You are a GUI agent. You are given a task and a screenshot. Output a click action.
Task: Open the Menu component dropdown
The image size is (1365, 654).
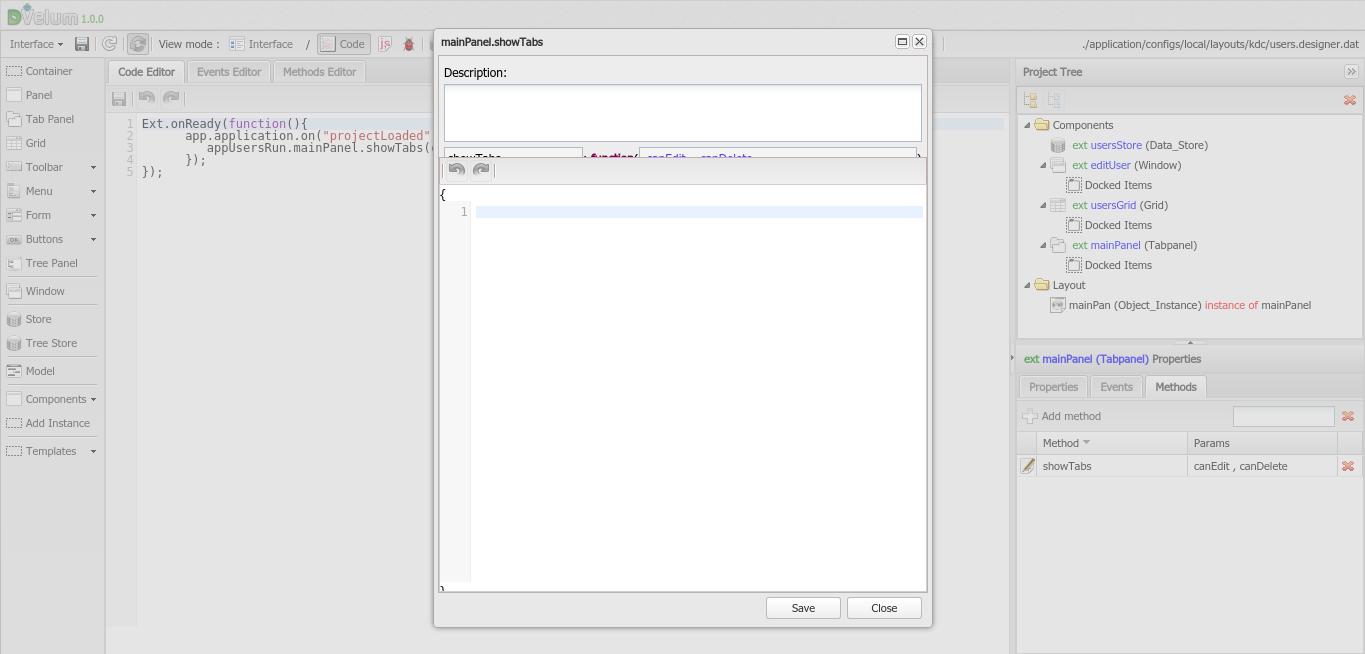click(x=51, y=191)
